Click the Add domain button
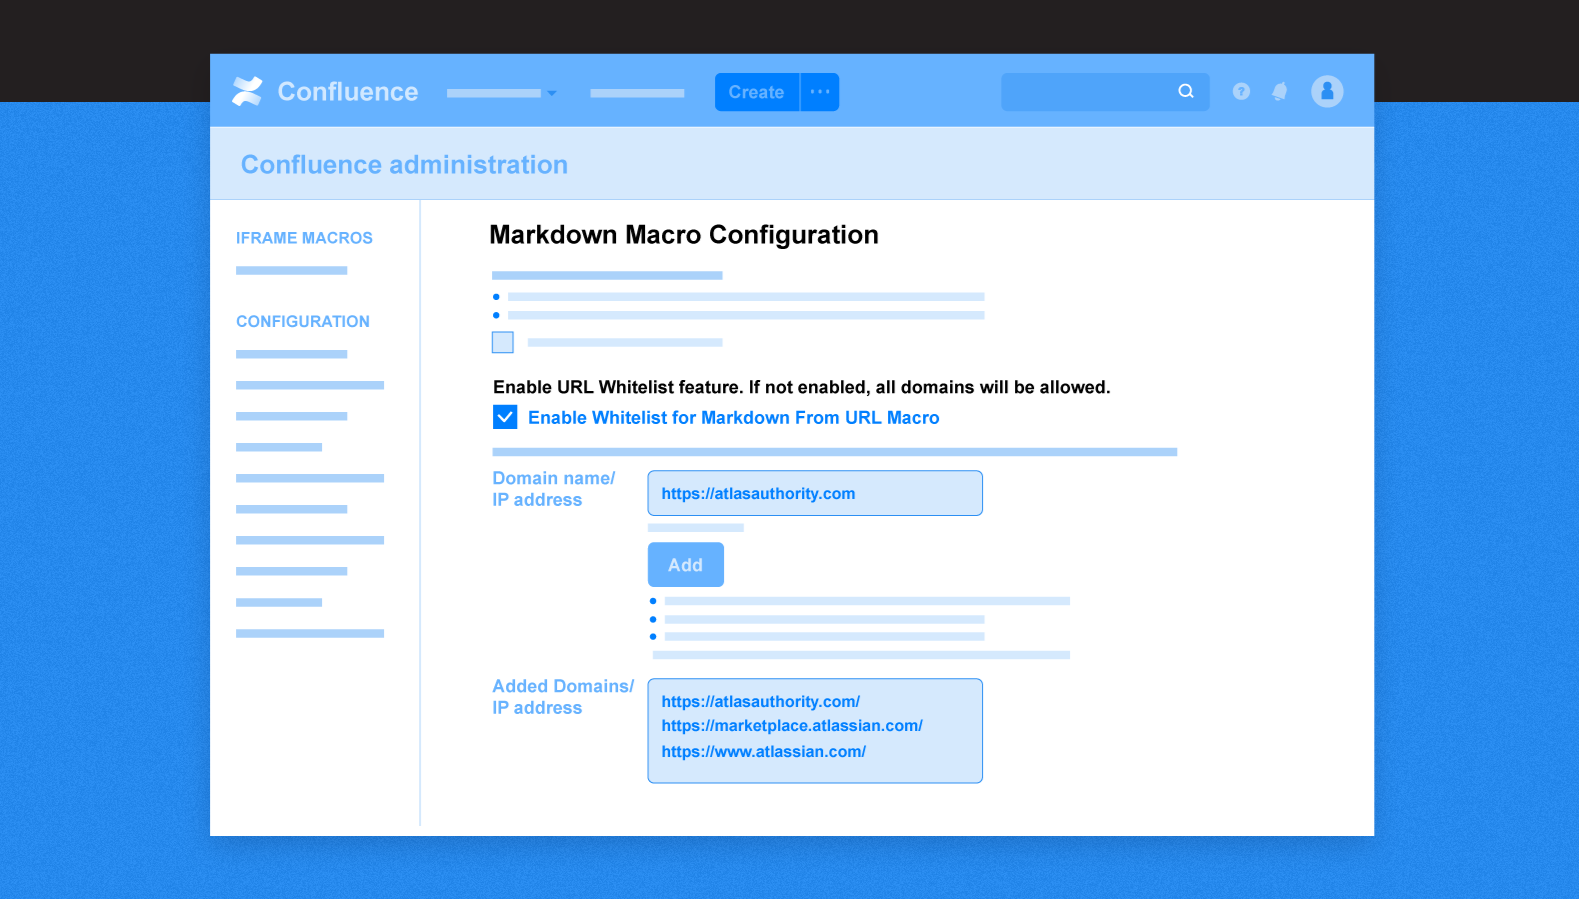The width and height of the screenshot is (1579, 899). click(x=686, y=565)
